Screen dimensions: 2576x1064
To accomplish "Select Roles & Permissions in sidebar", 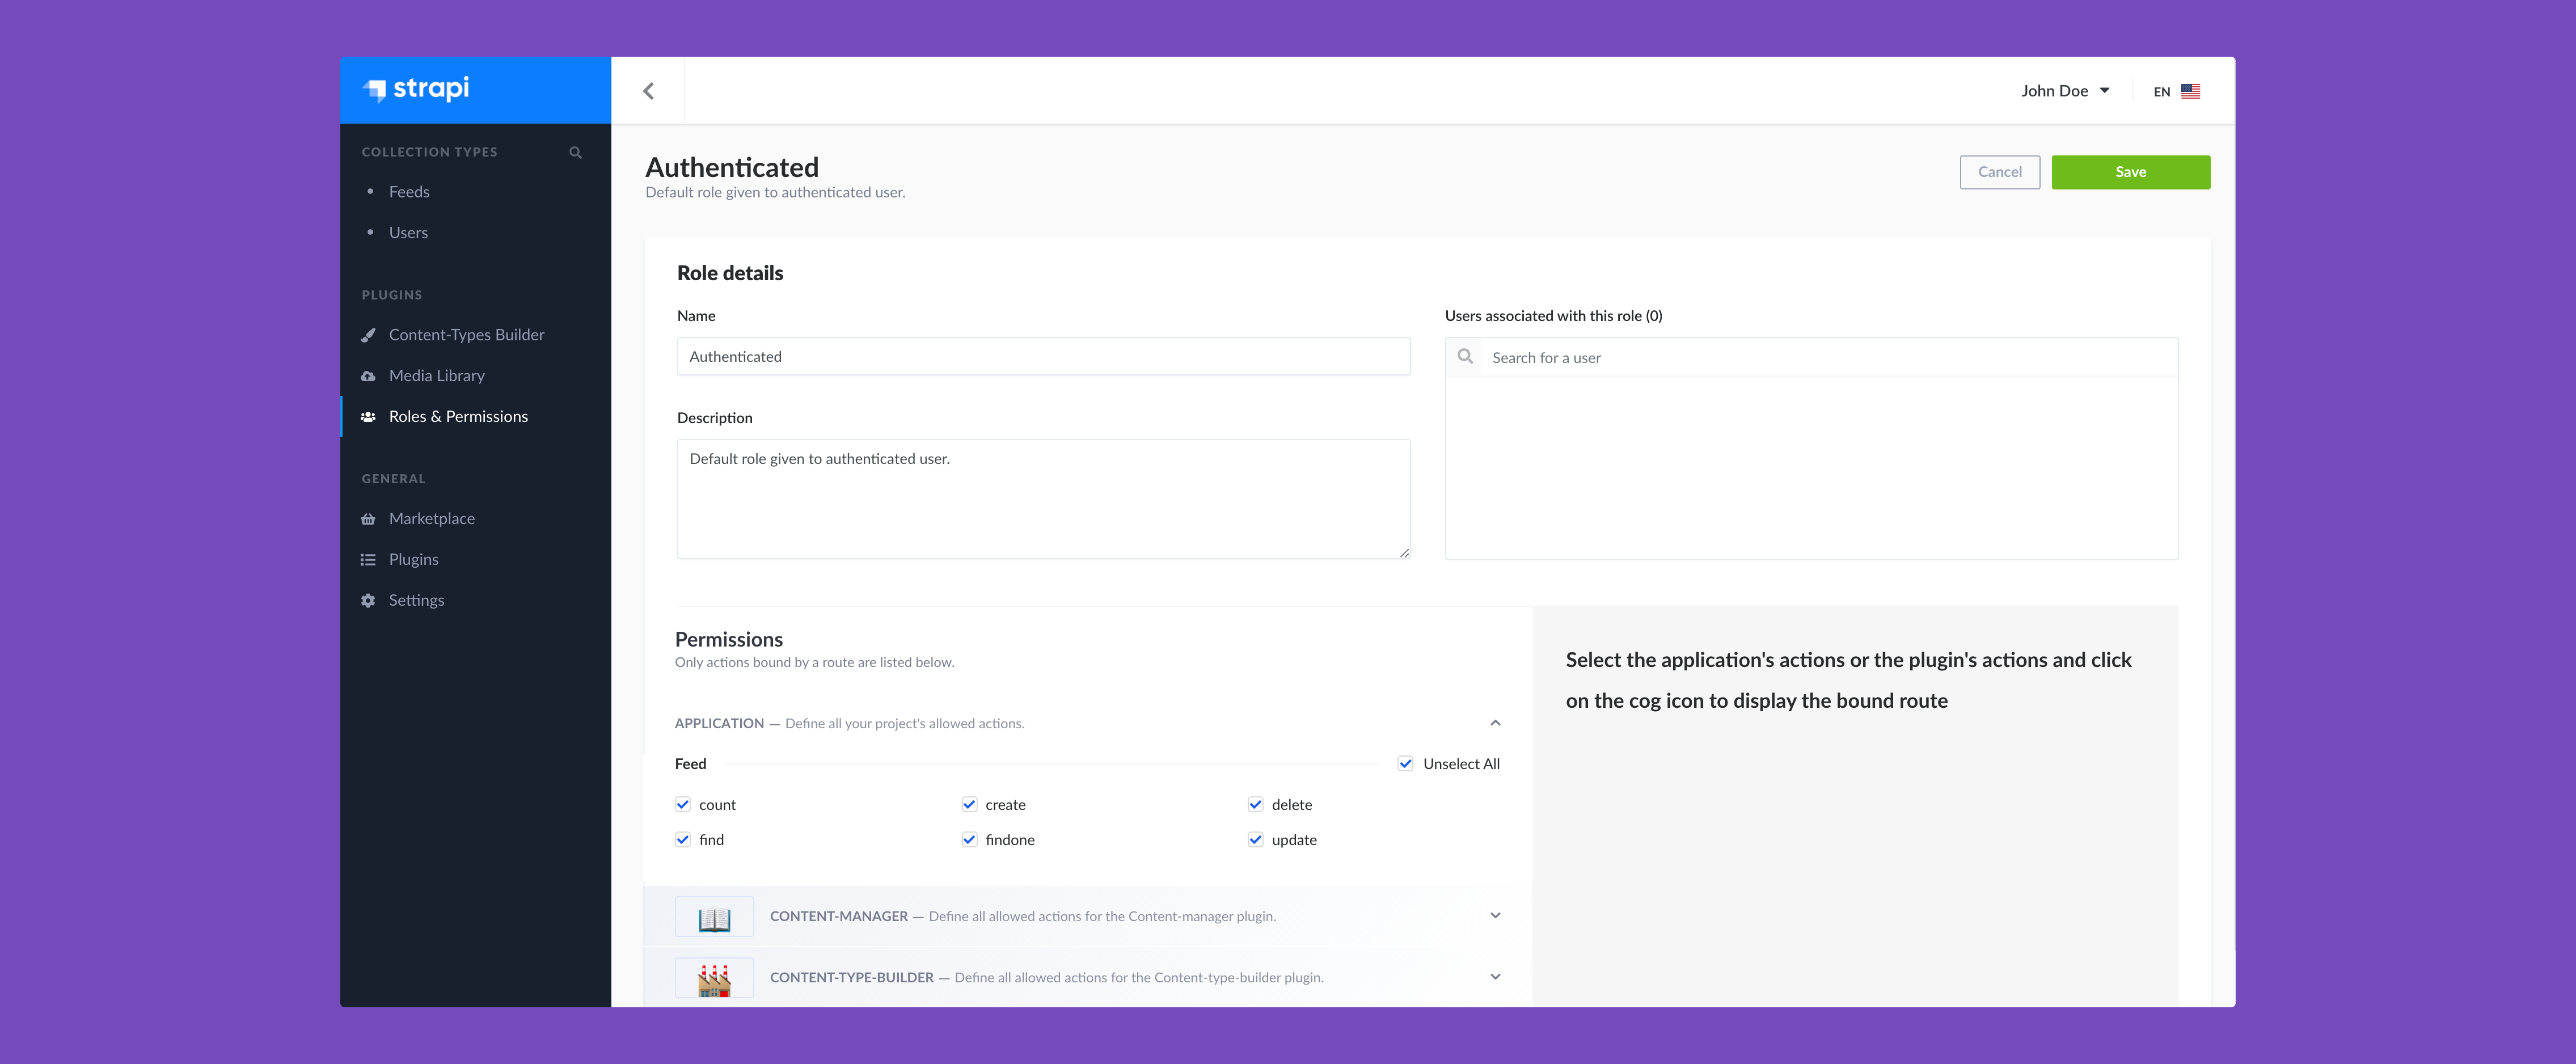I will coord(458,416).
